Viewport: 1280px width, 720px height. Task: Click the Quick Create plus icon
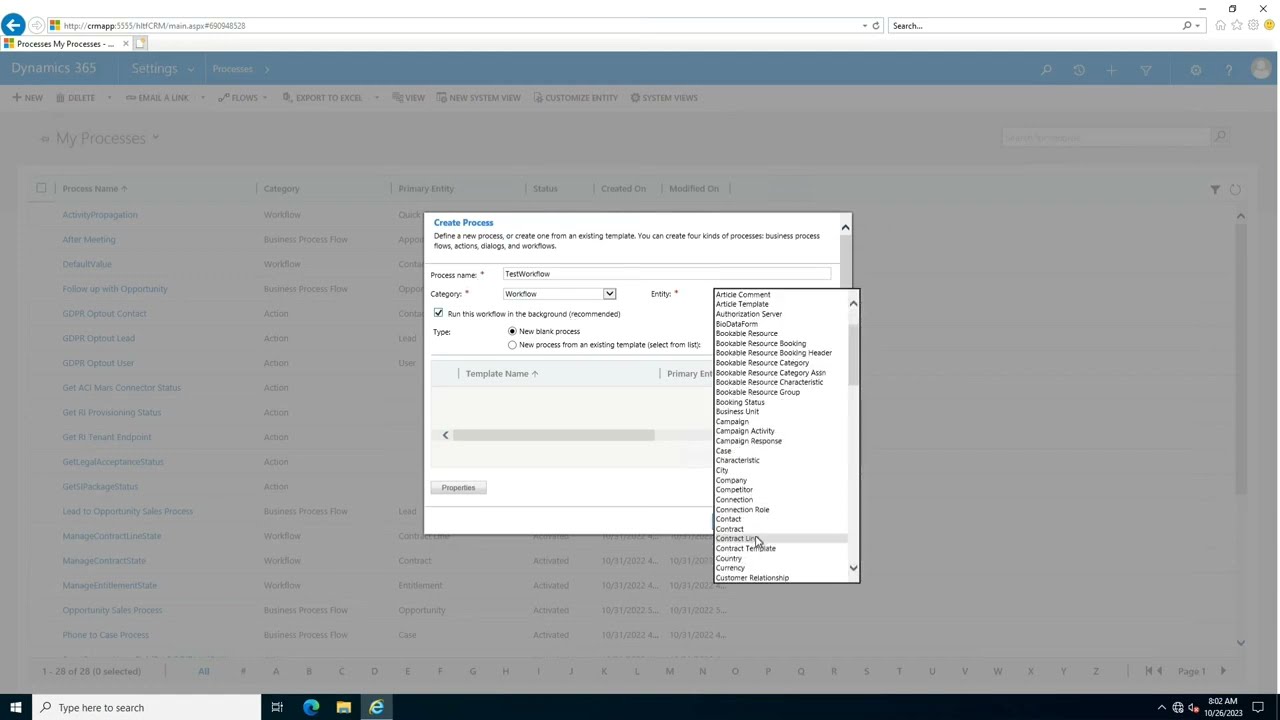[x=1111, y=70]
